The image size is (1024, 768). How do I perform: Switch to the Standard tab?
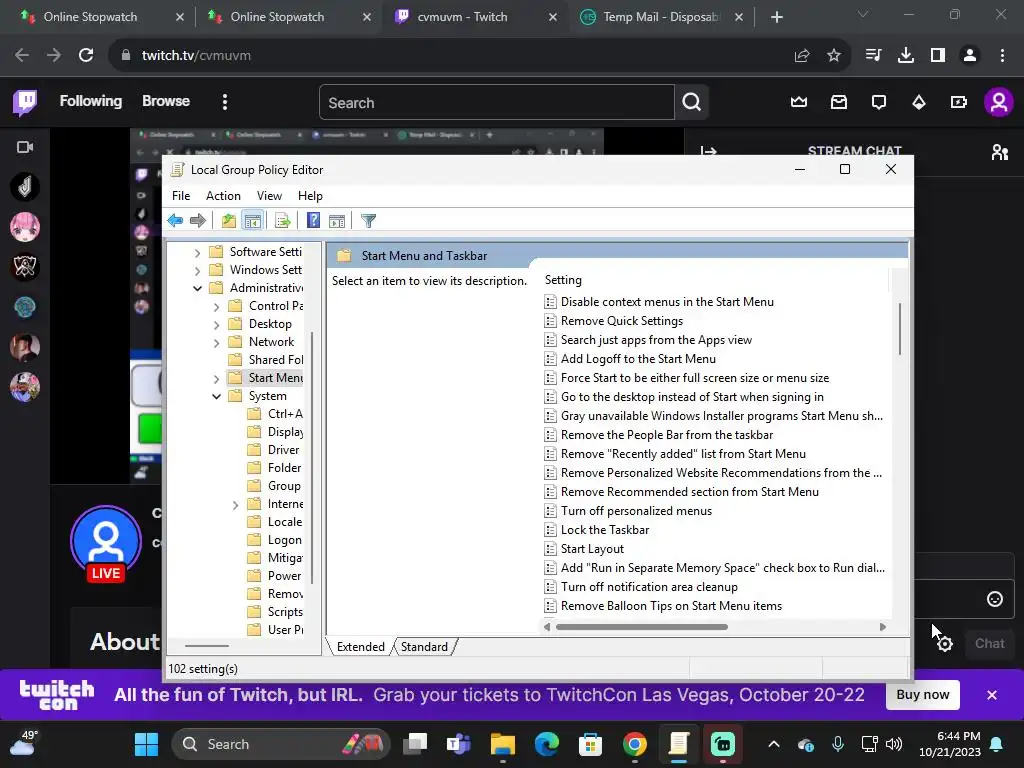click(424, 647)
